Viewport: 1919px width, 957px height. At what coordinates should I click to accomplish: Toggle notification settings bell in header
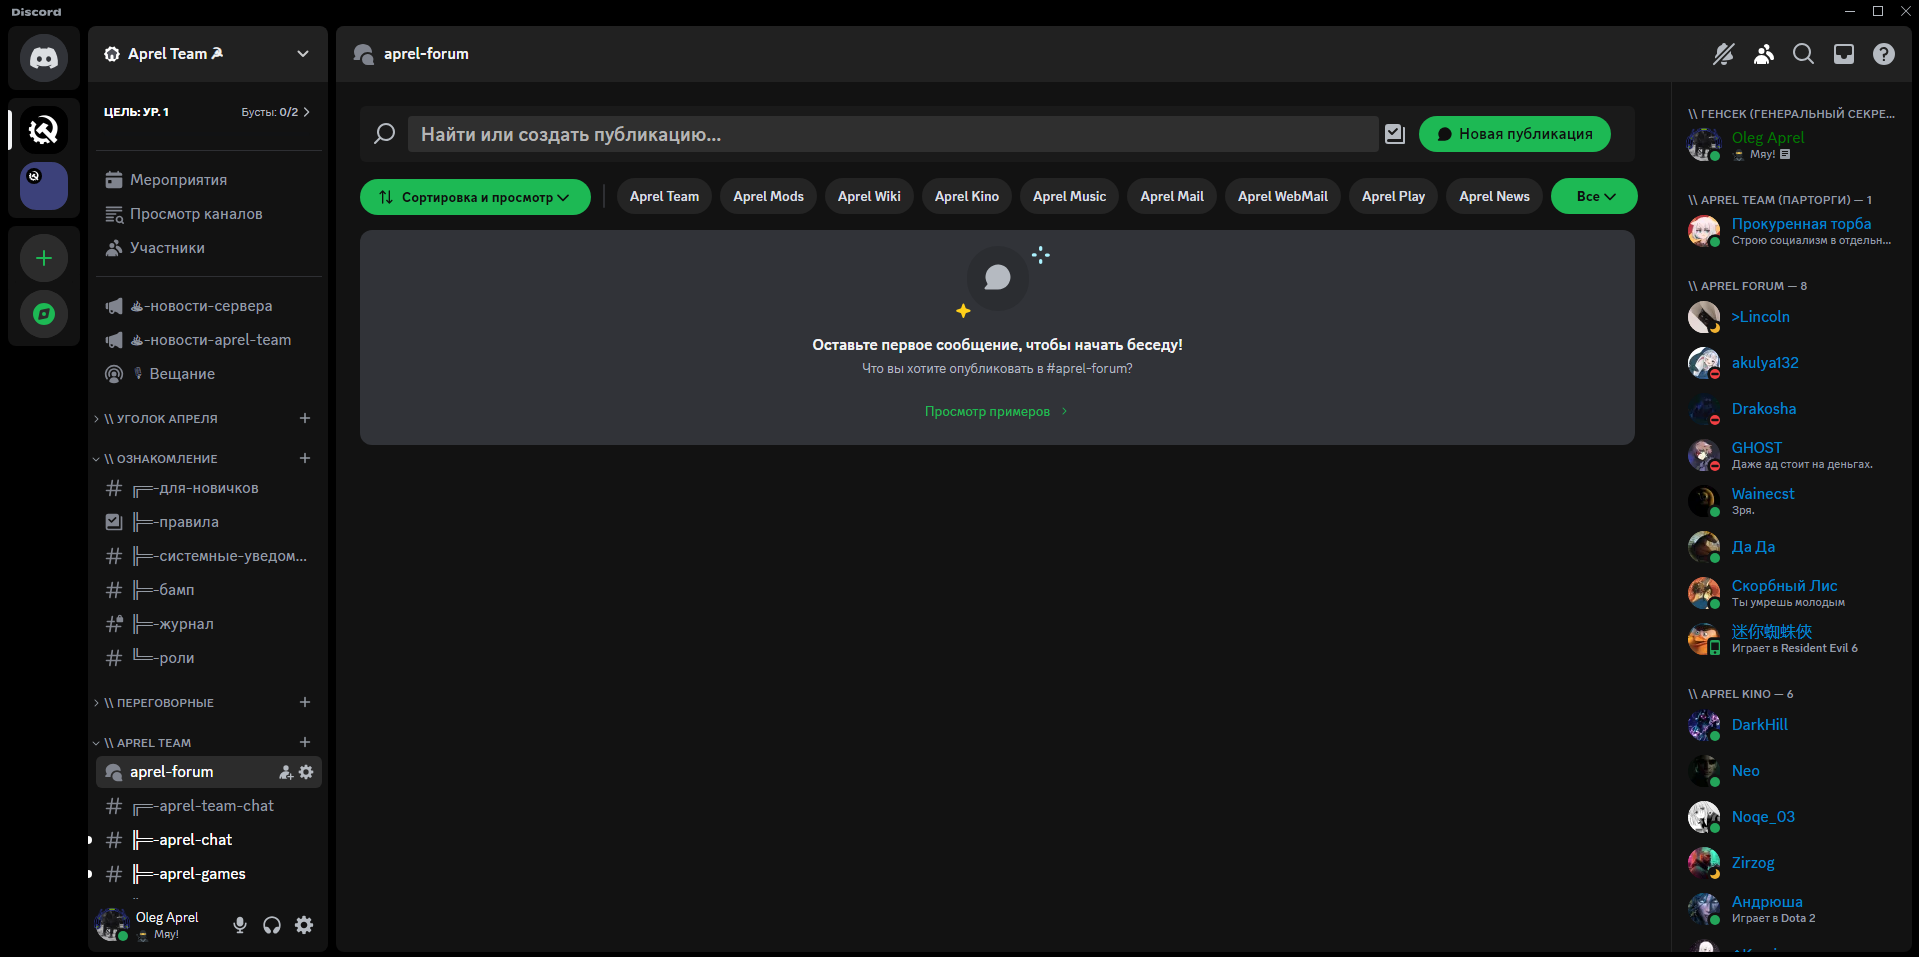pos(1723,54)
